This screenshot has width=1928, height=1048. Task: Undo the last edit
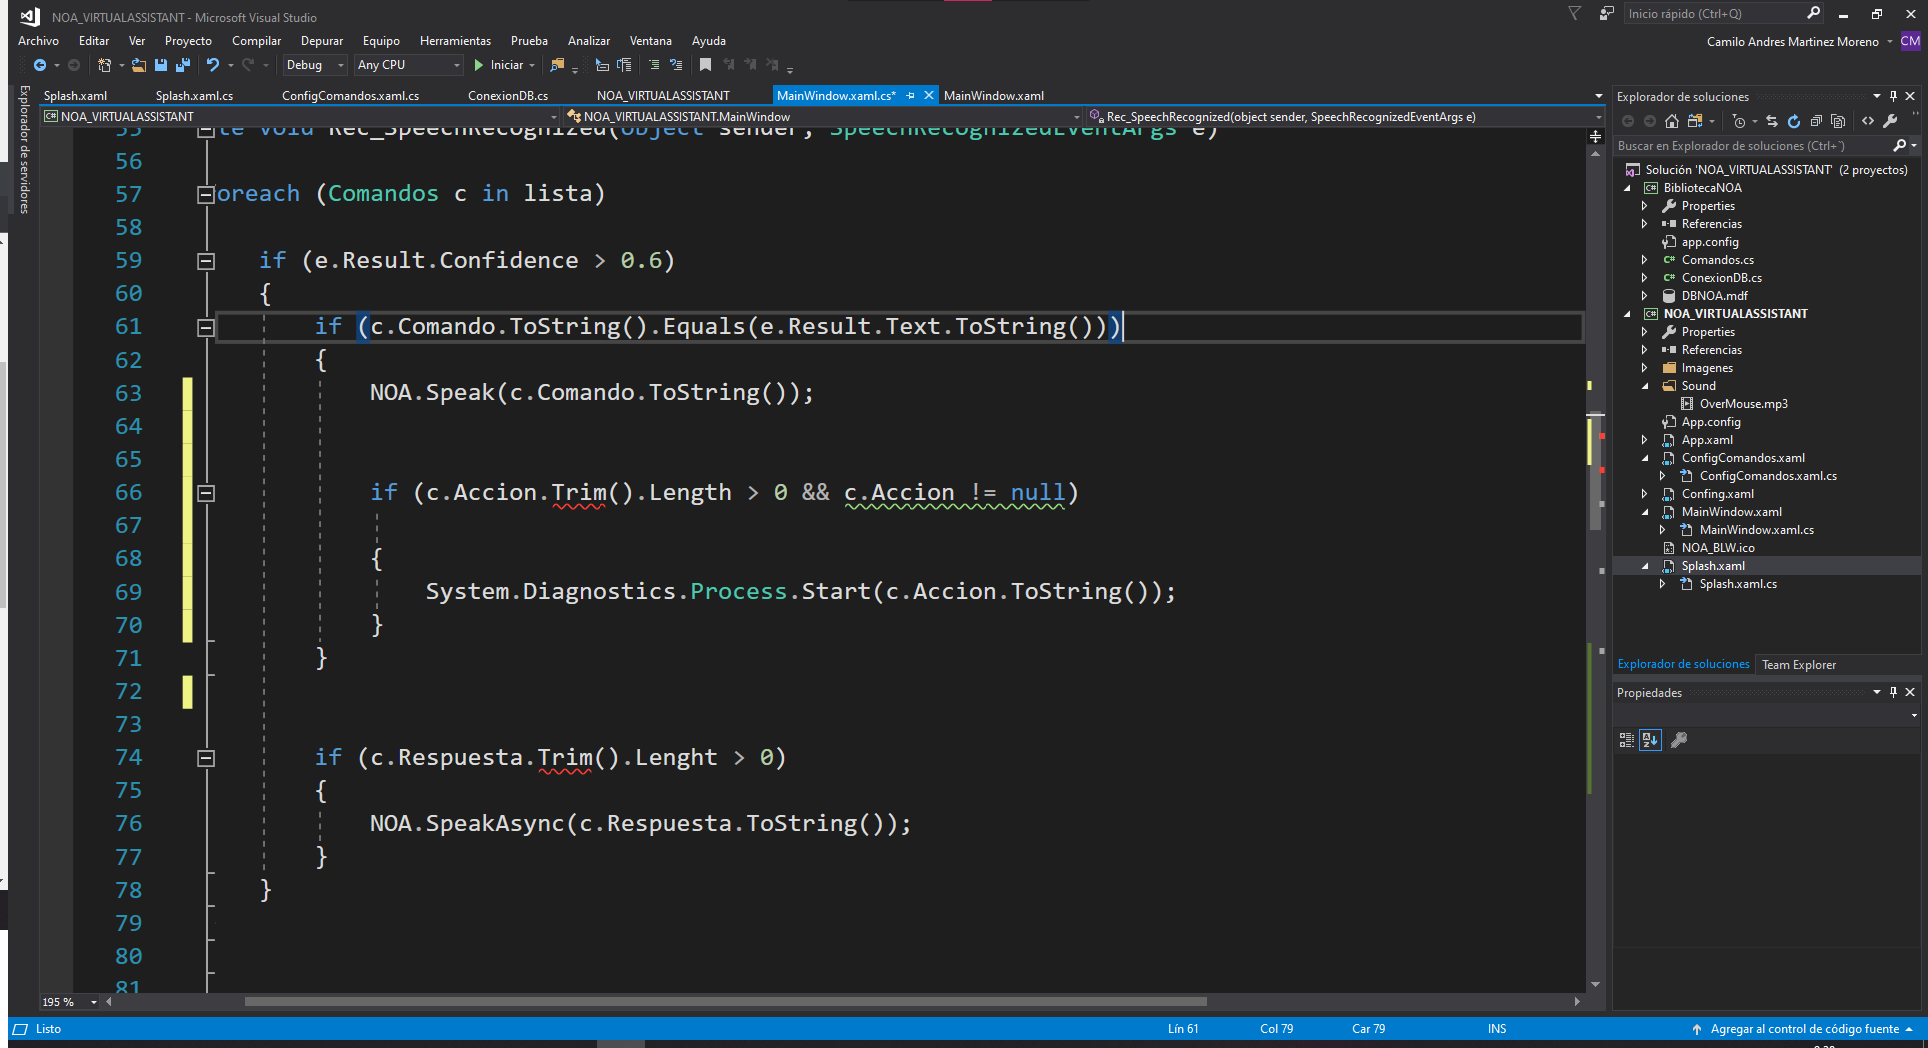click(x=213, y=65)
